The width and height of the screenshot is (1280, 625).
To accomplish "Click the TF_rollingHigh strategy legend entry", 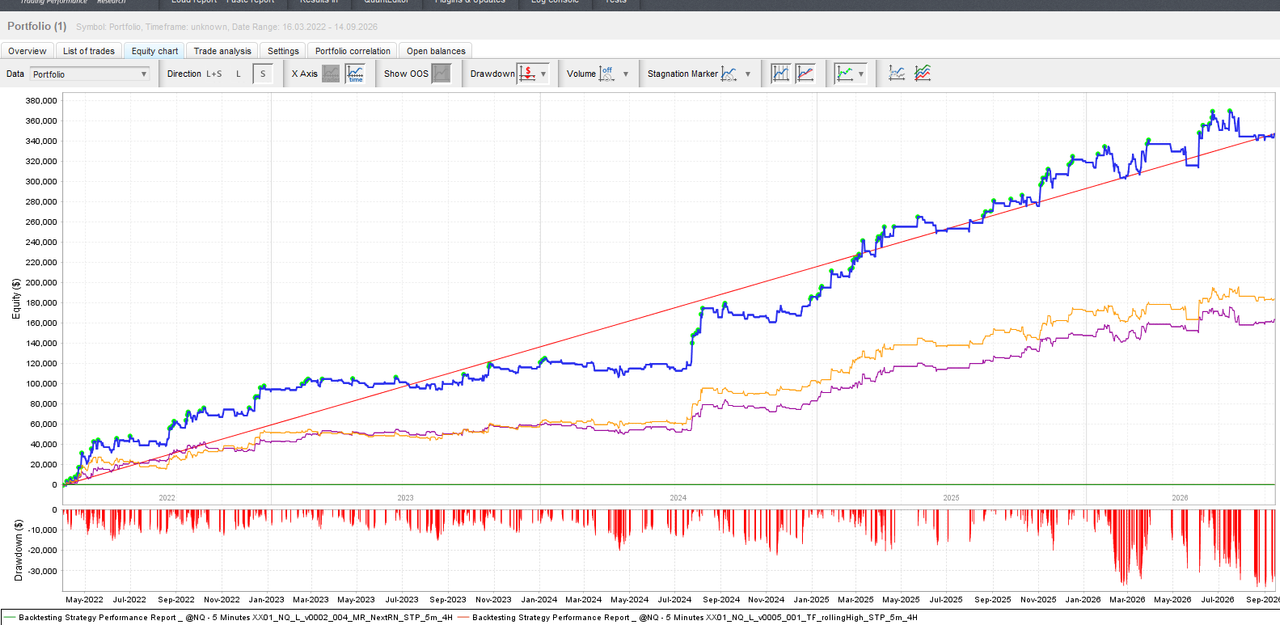I will [690, 617].
